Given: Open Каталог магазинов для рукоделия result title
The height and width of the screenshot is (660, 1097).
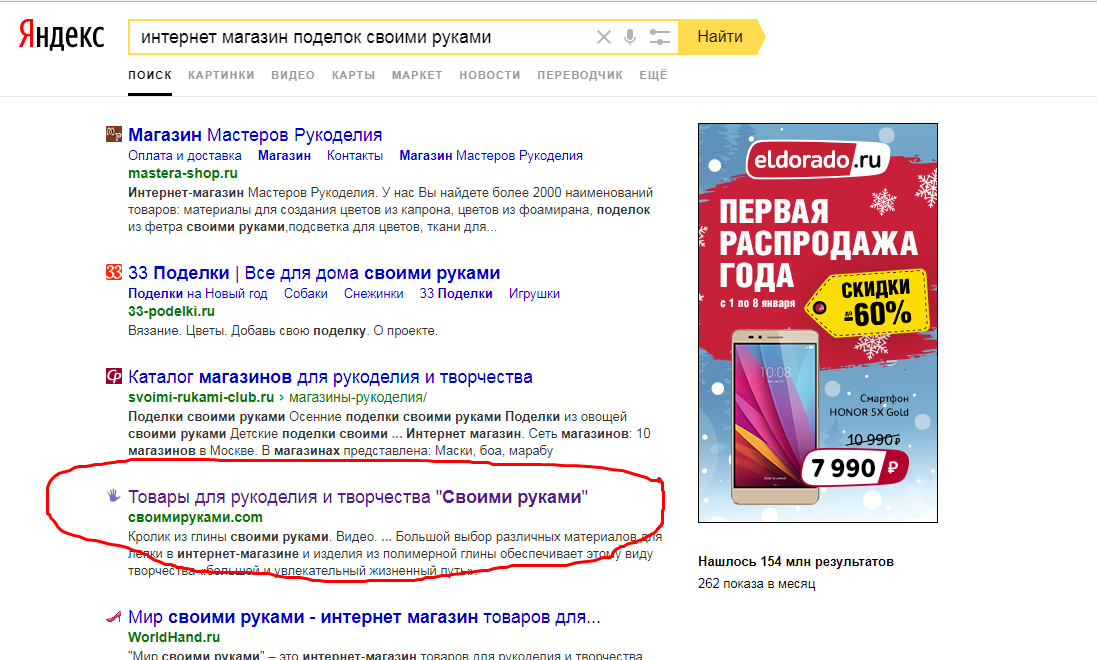Looking at the screenshot, I should click(x=330, y=377).
